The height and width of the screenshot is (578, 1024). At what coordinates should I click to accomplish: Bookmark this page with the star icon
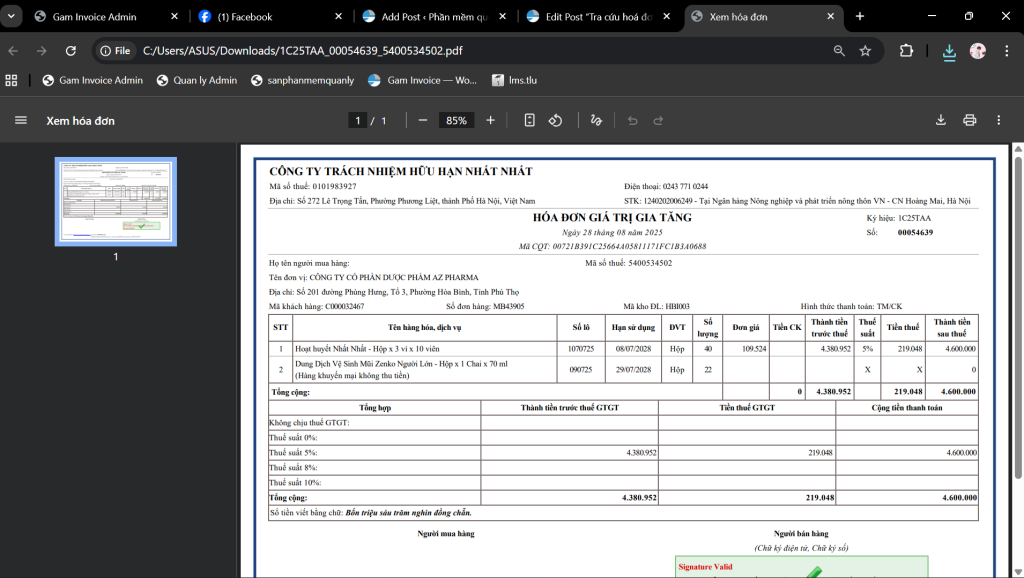865,50
